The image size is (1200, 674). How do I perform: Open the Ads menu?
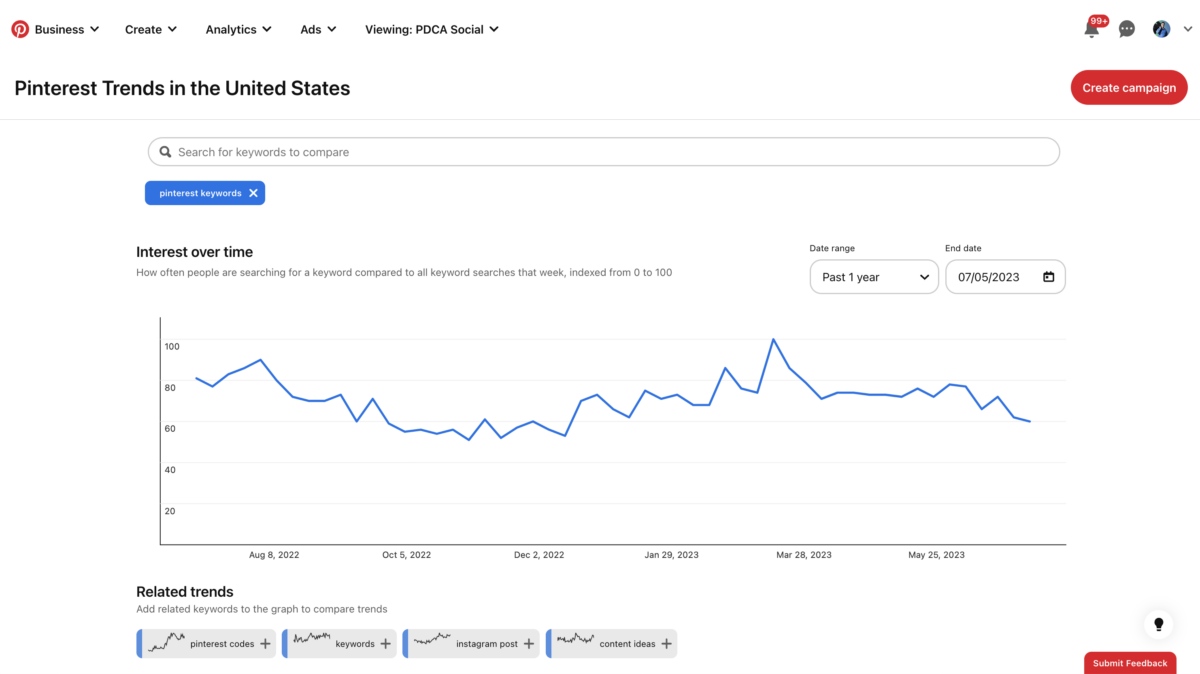point(318,29)
